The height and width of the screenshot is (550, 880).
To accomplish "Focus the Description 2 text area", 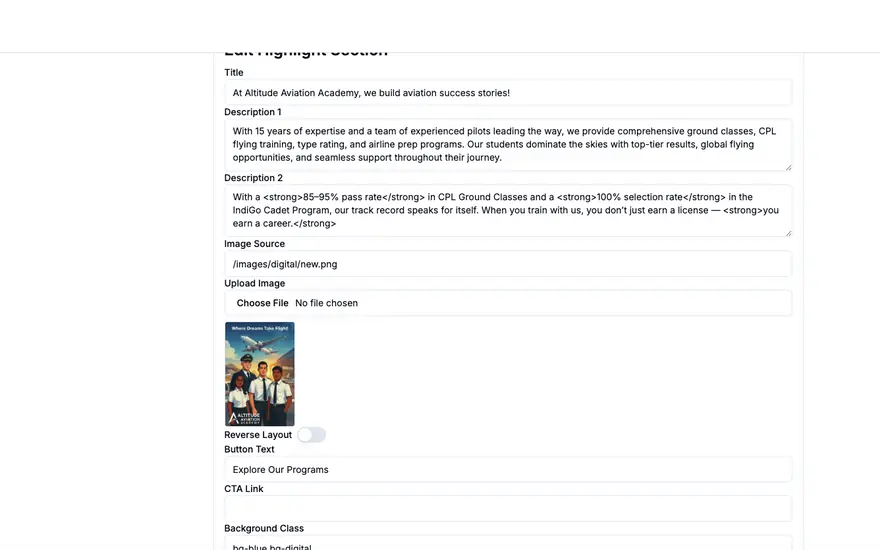I will point(508,210).
